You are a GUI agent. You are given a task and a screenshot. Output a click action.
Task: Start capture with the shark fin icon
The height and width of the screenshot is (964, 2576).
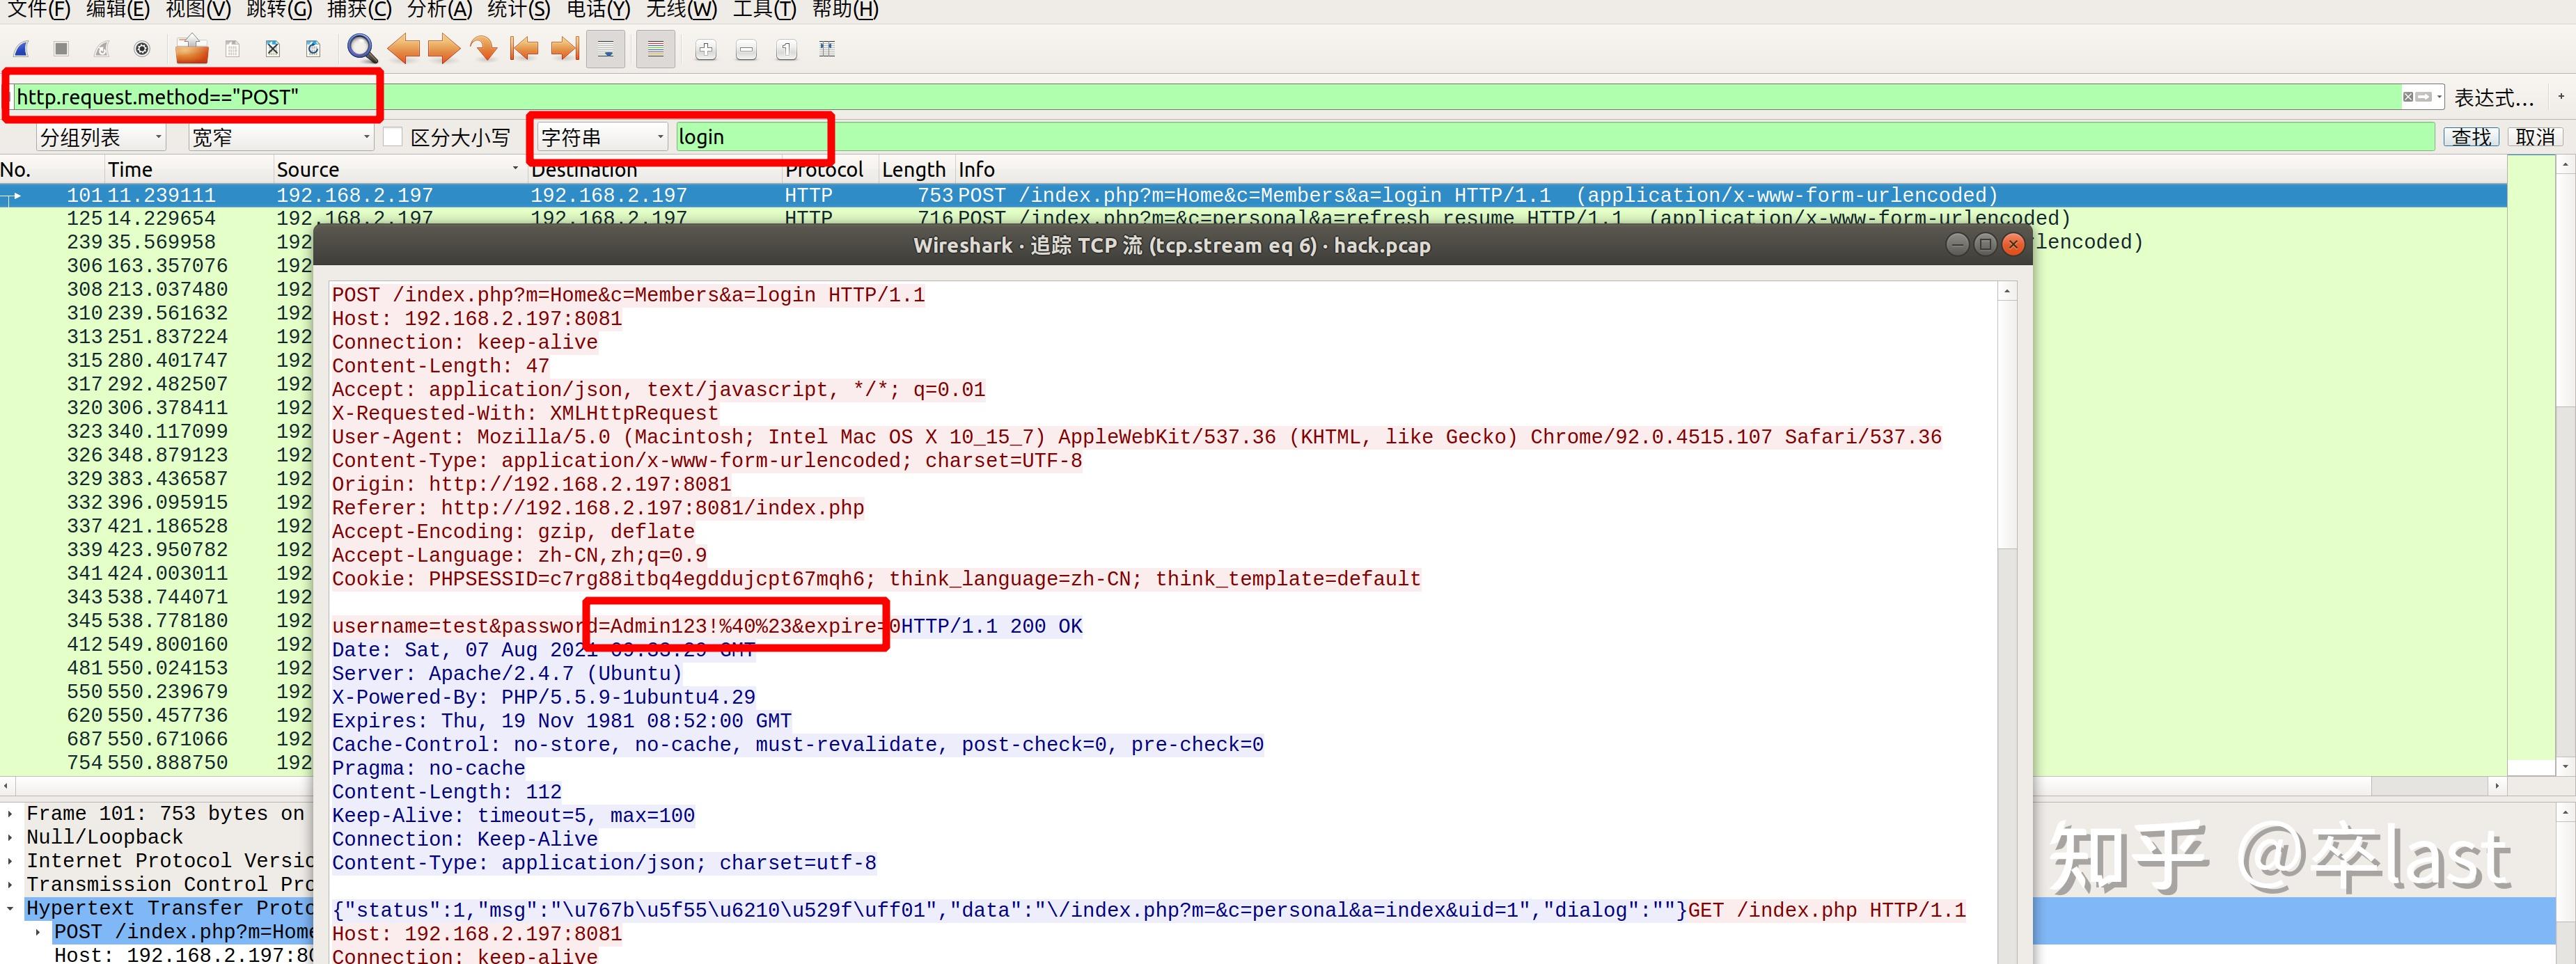[21, 49]
